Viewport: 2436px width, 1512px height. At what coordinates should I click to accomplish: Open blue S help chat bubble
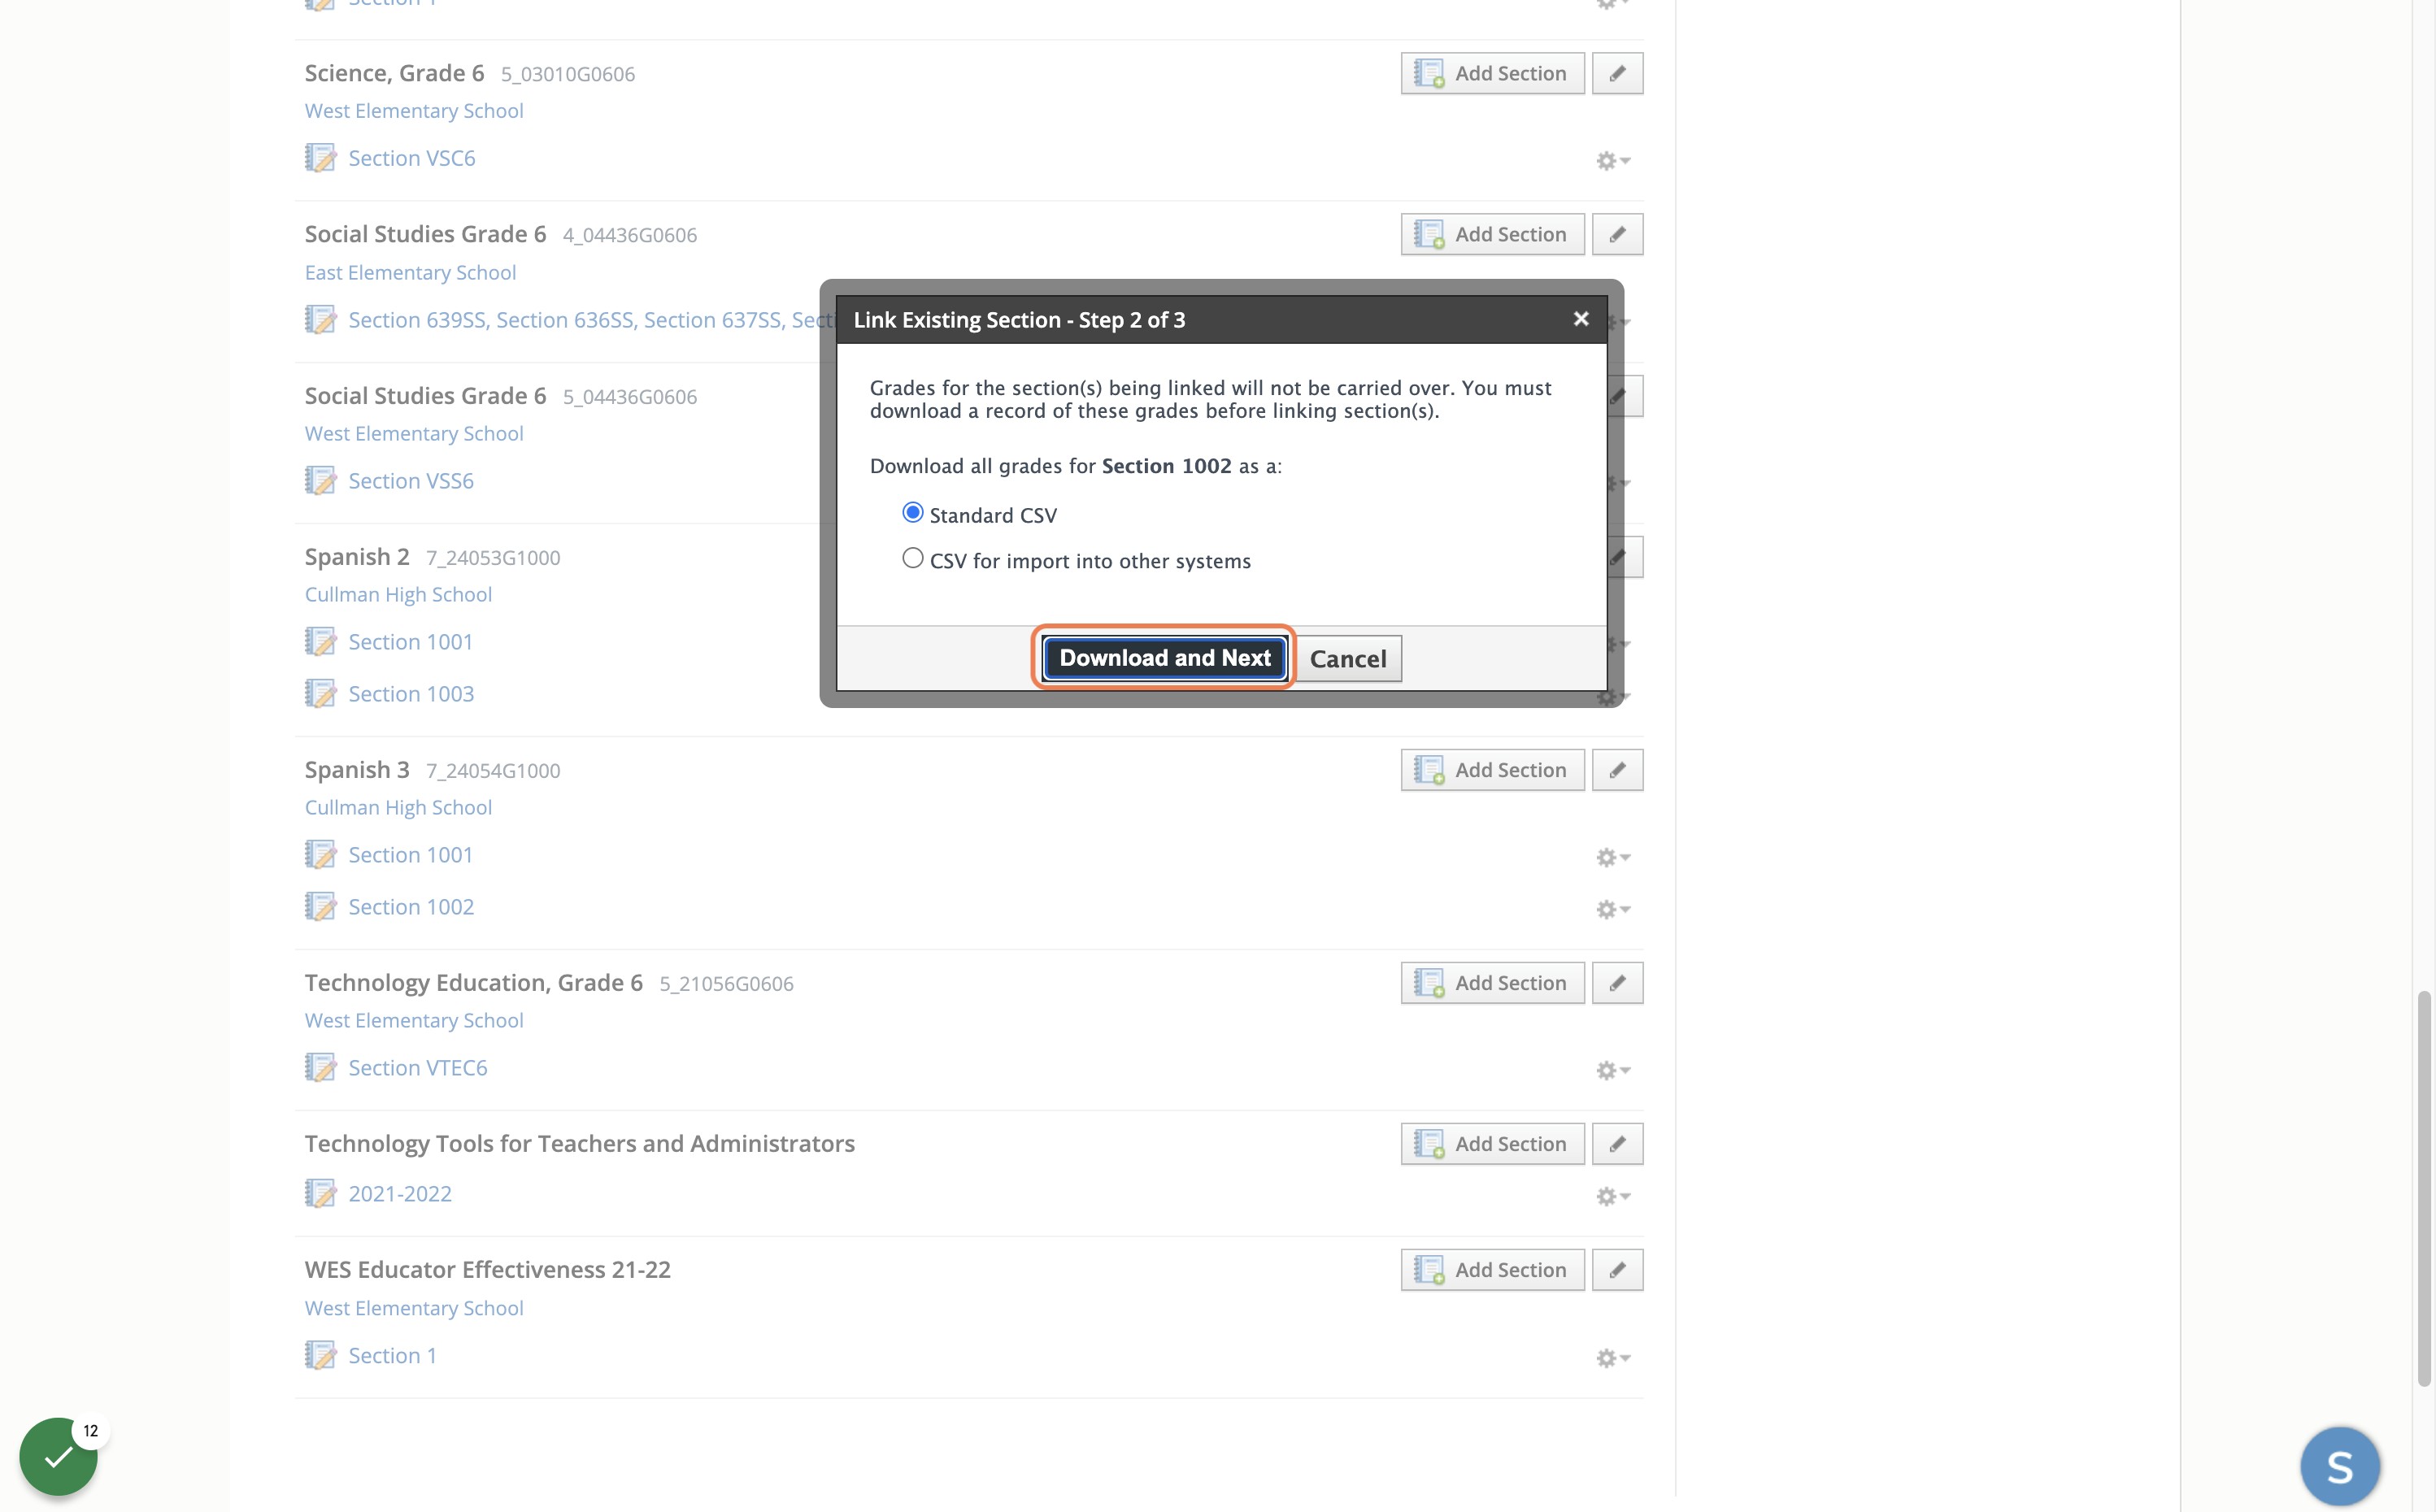pyautogui.click(x=2339, y=1467)
